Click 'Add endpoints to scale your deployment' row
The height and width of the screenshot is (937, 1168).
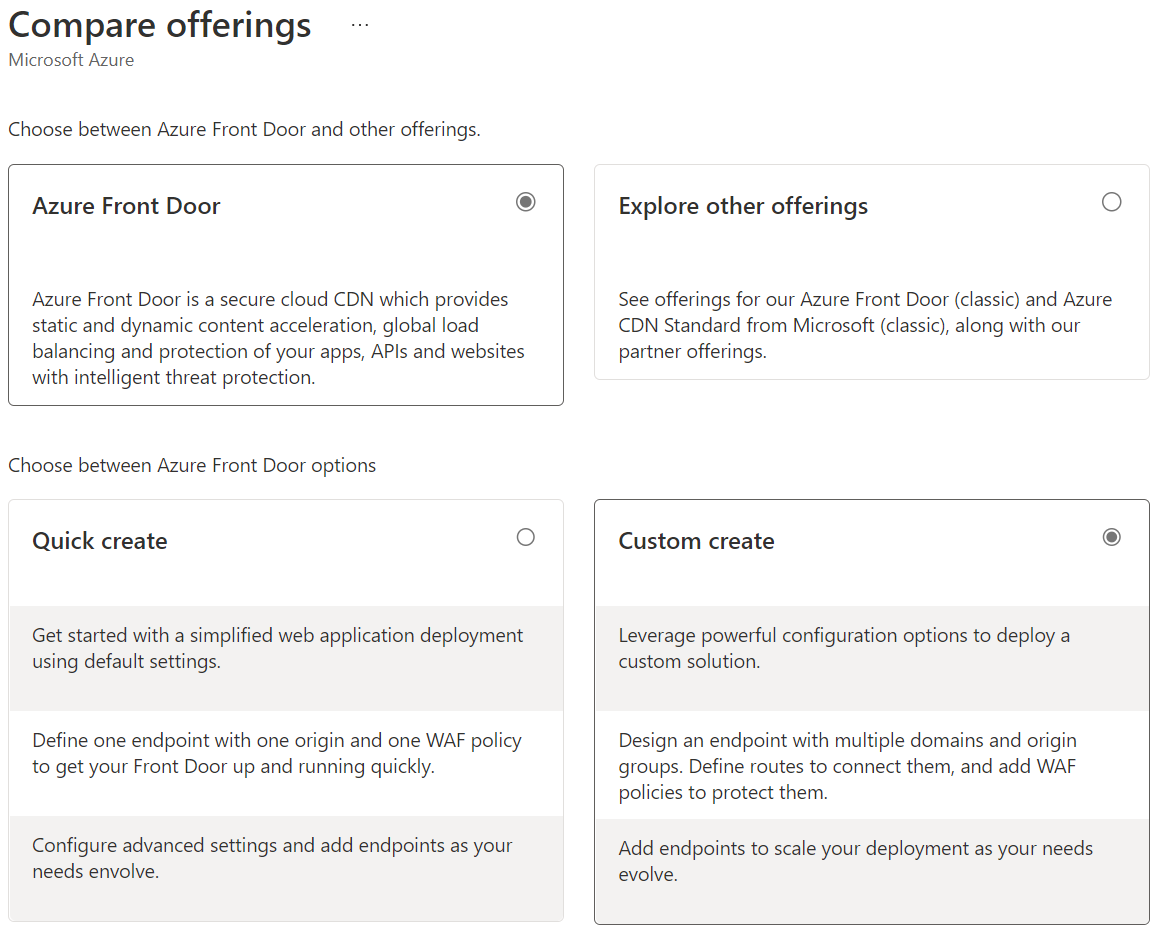(855, 861)
